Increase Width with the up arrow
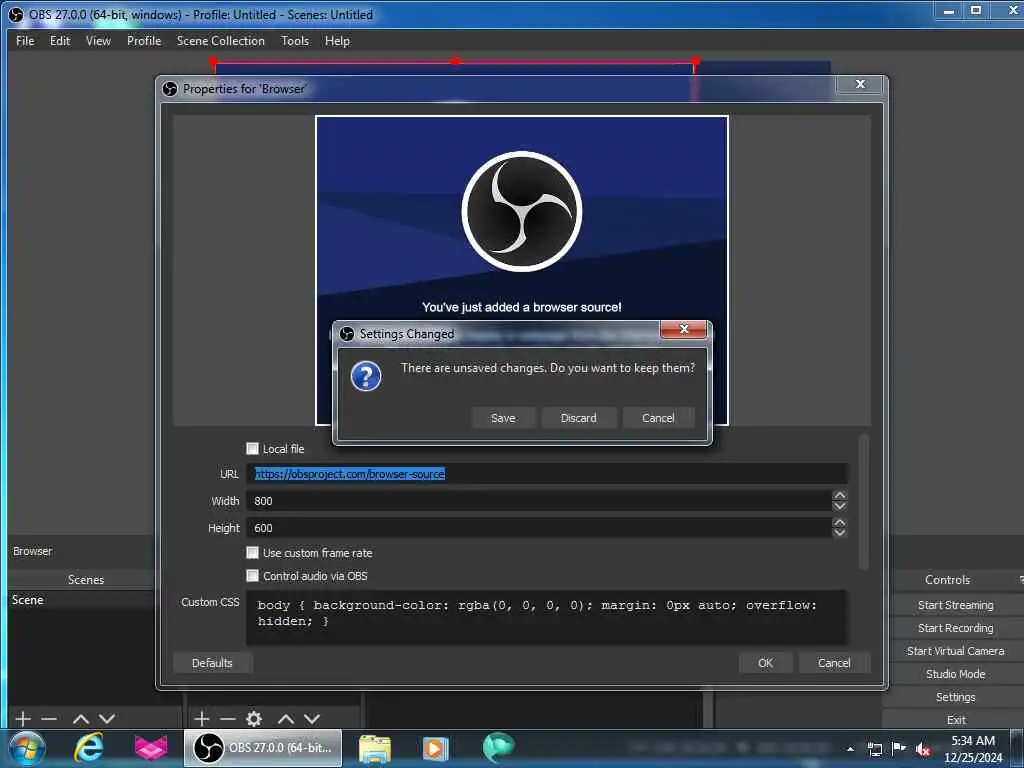 point(840,496)
